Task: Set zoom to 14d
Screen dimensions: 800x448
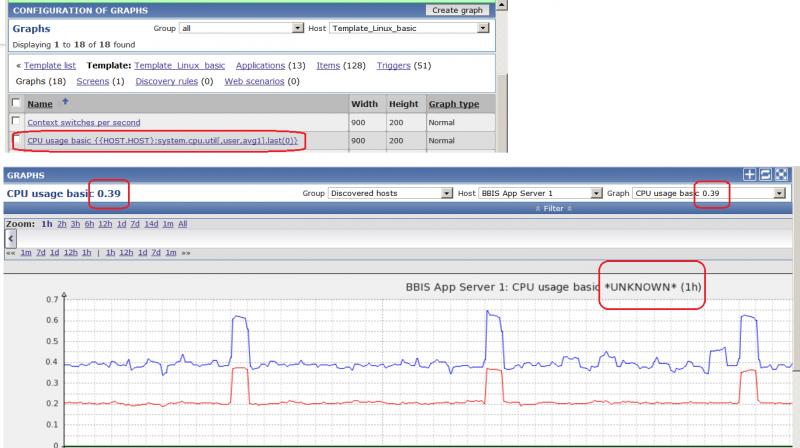Action: [151, 224]
